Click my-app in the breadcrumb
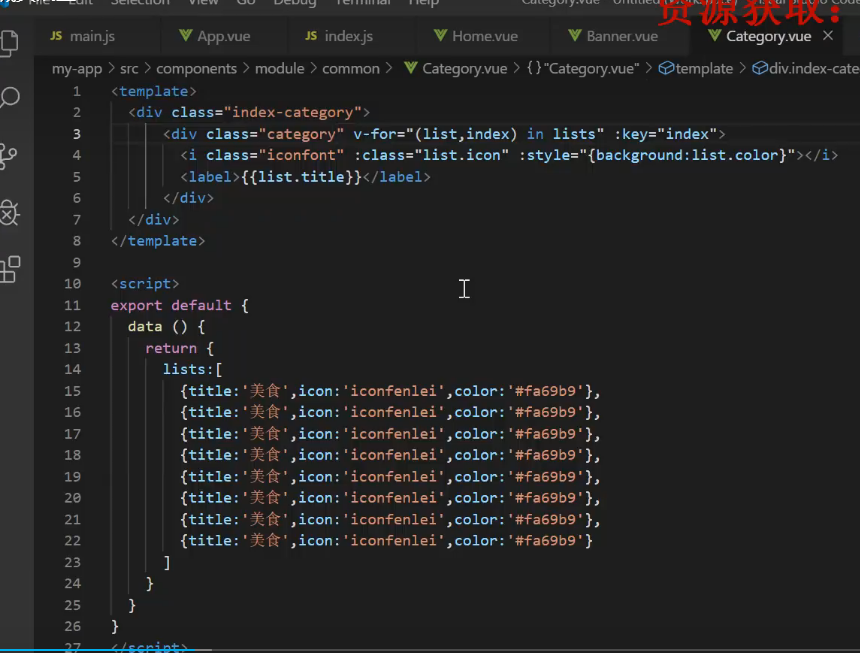 tap(77, 69)
